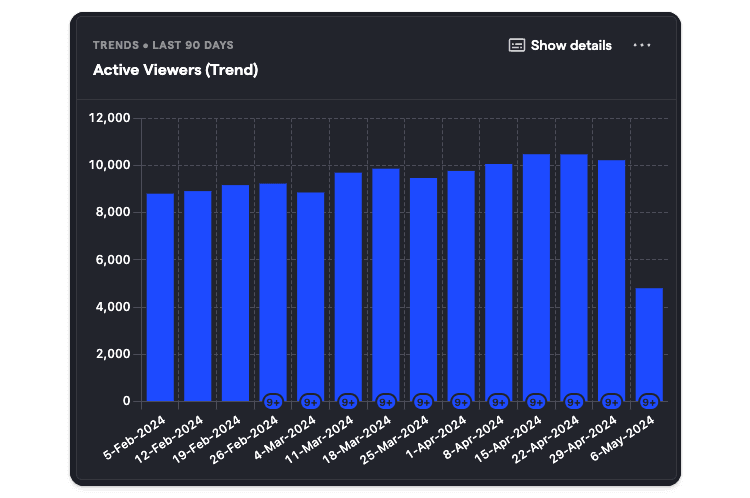This screenshot has width=750, height=498.
Task: Open the three-dot more options menu
Action: click(x=642, y=45)
